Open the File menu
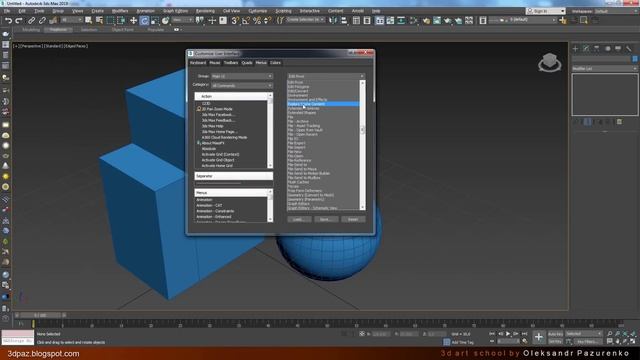 (7, 11)
